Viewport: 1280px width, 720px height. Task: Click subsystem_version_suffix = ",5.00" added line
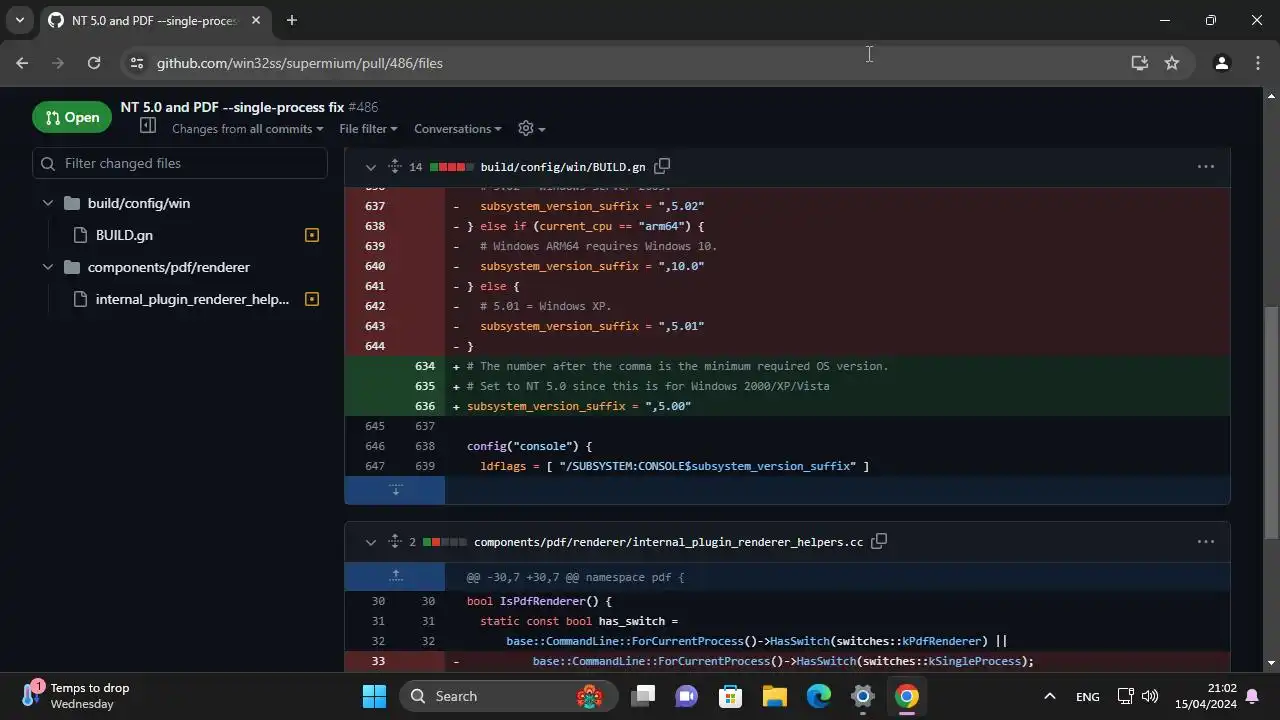(579, 406)
